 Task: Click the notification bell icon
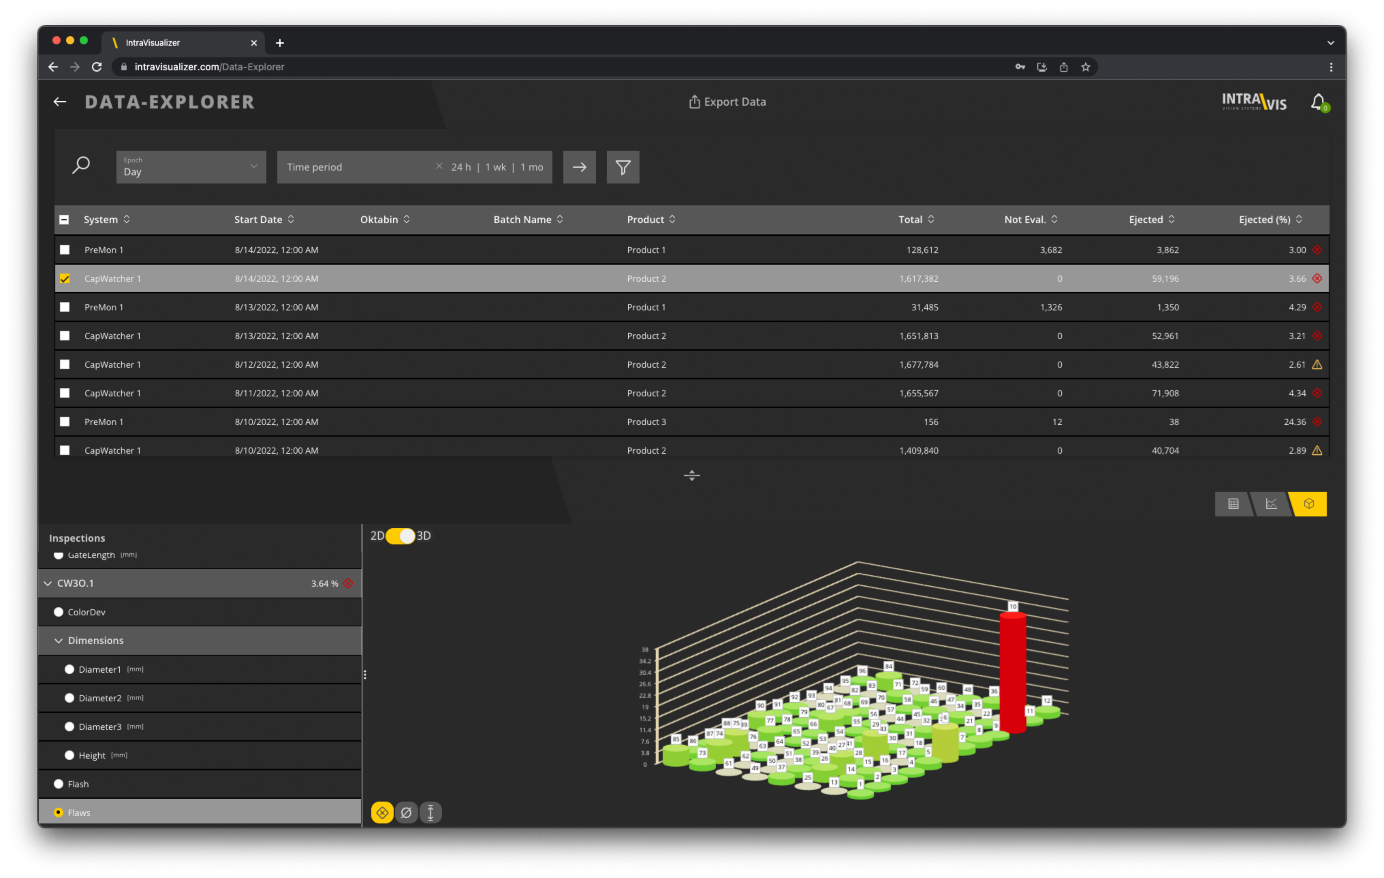pyautogui.click(x=1318, y=102)
